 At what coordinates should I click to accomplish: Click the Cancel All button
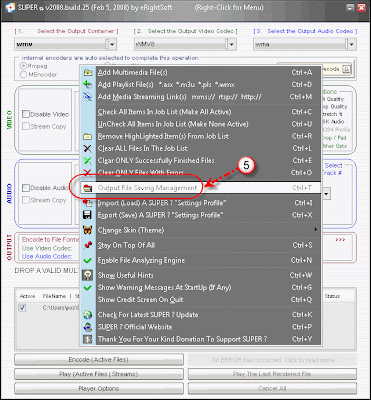272,389
